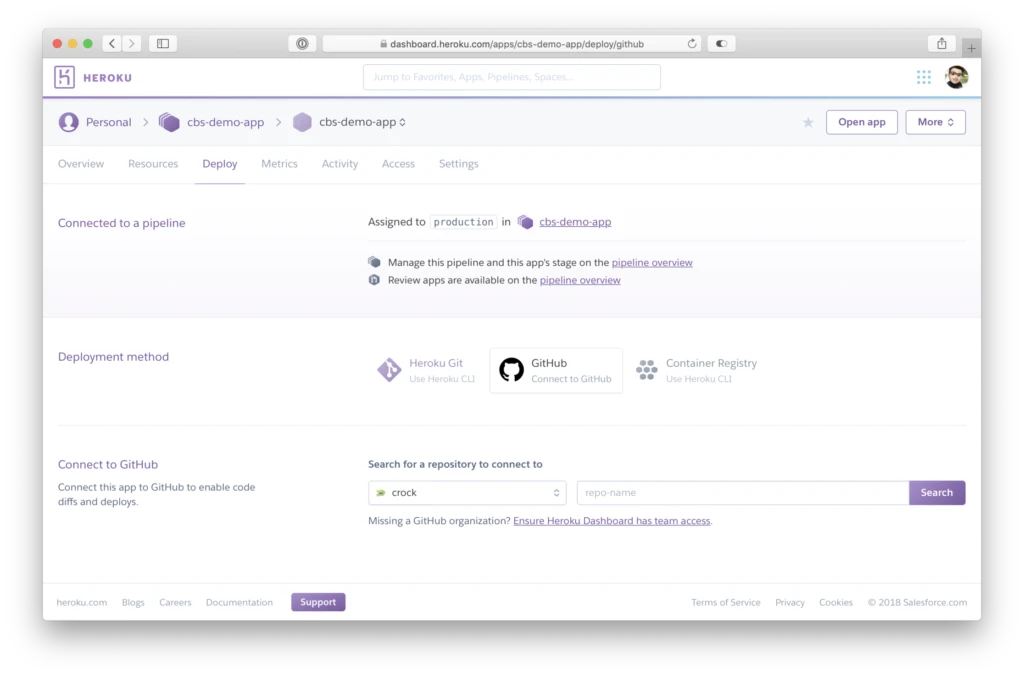Open heroku.com footer link
1024x677 pixels.
82,603
